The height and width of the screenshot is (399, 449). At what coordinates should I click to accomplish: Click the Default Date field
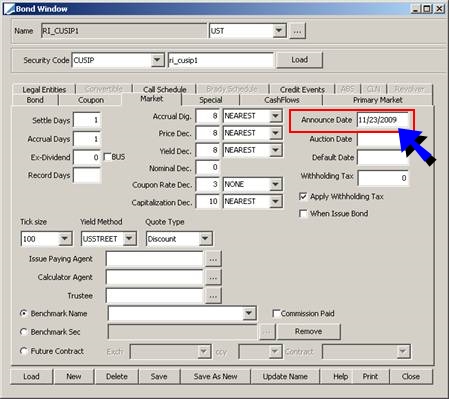(x=383, y=157)
